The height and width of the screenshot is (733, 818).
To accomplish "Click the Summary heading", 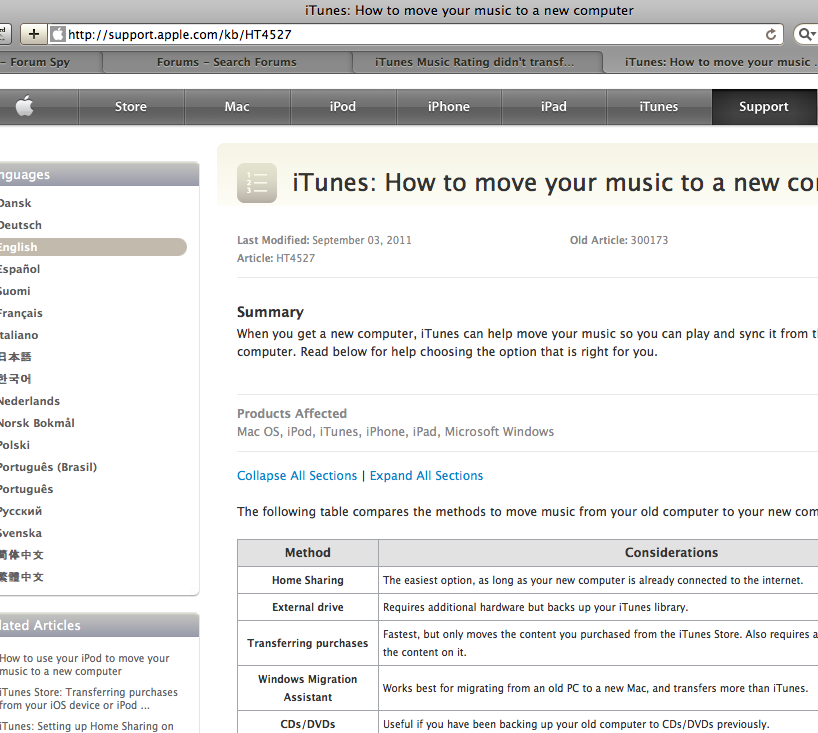I will point(270,312).
